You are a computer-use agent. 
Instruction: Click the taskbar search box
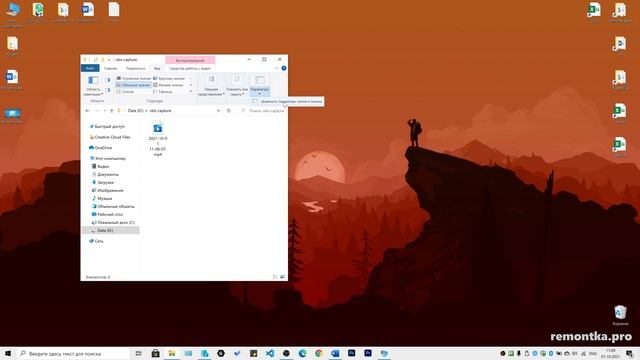coord(73,353)
